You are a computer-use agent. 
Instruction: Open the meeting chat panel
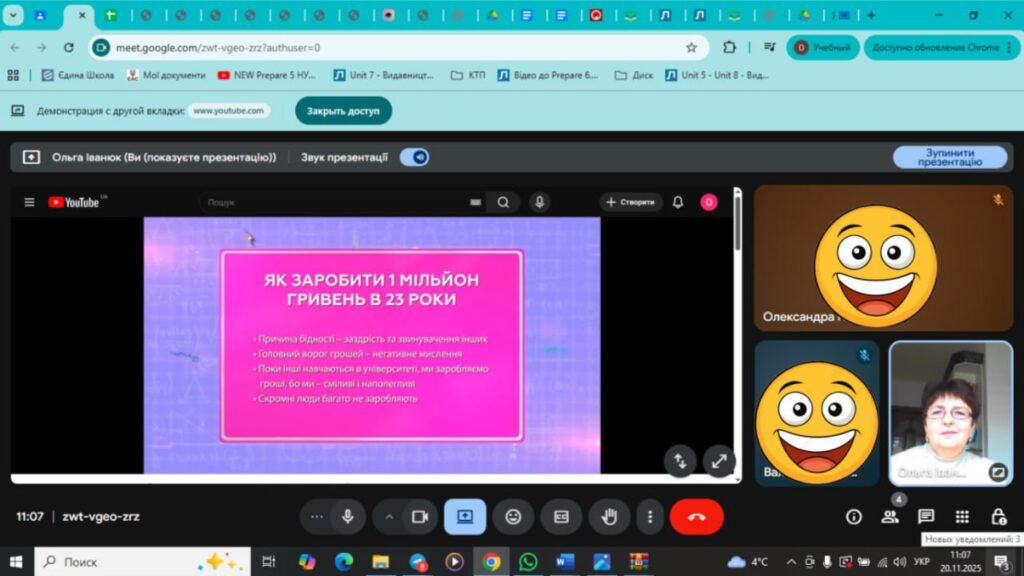[x=926, y=517]
